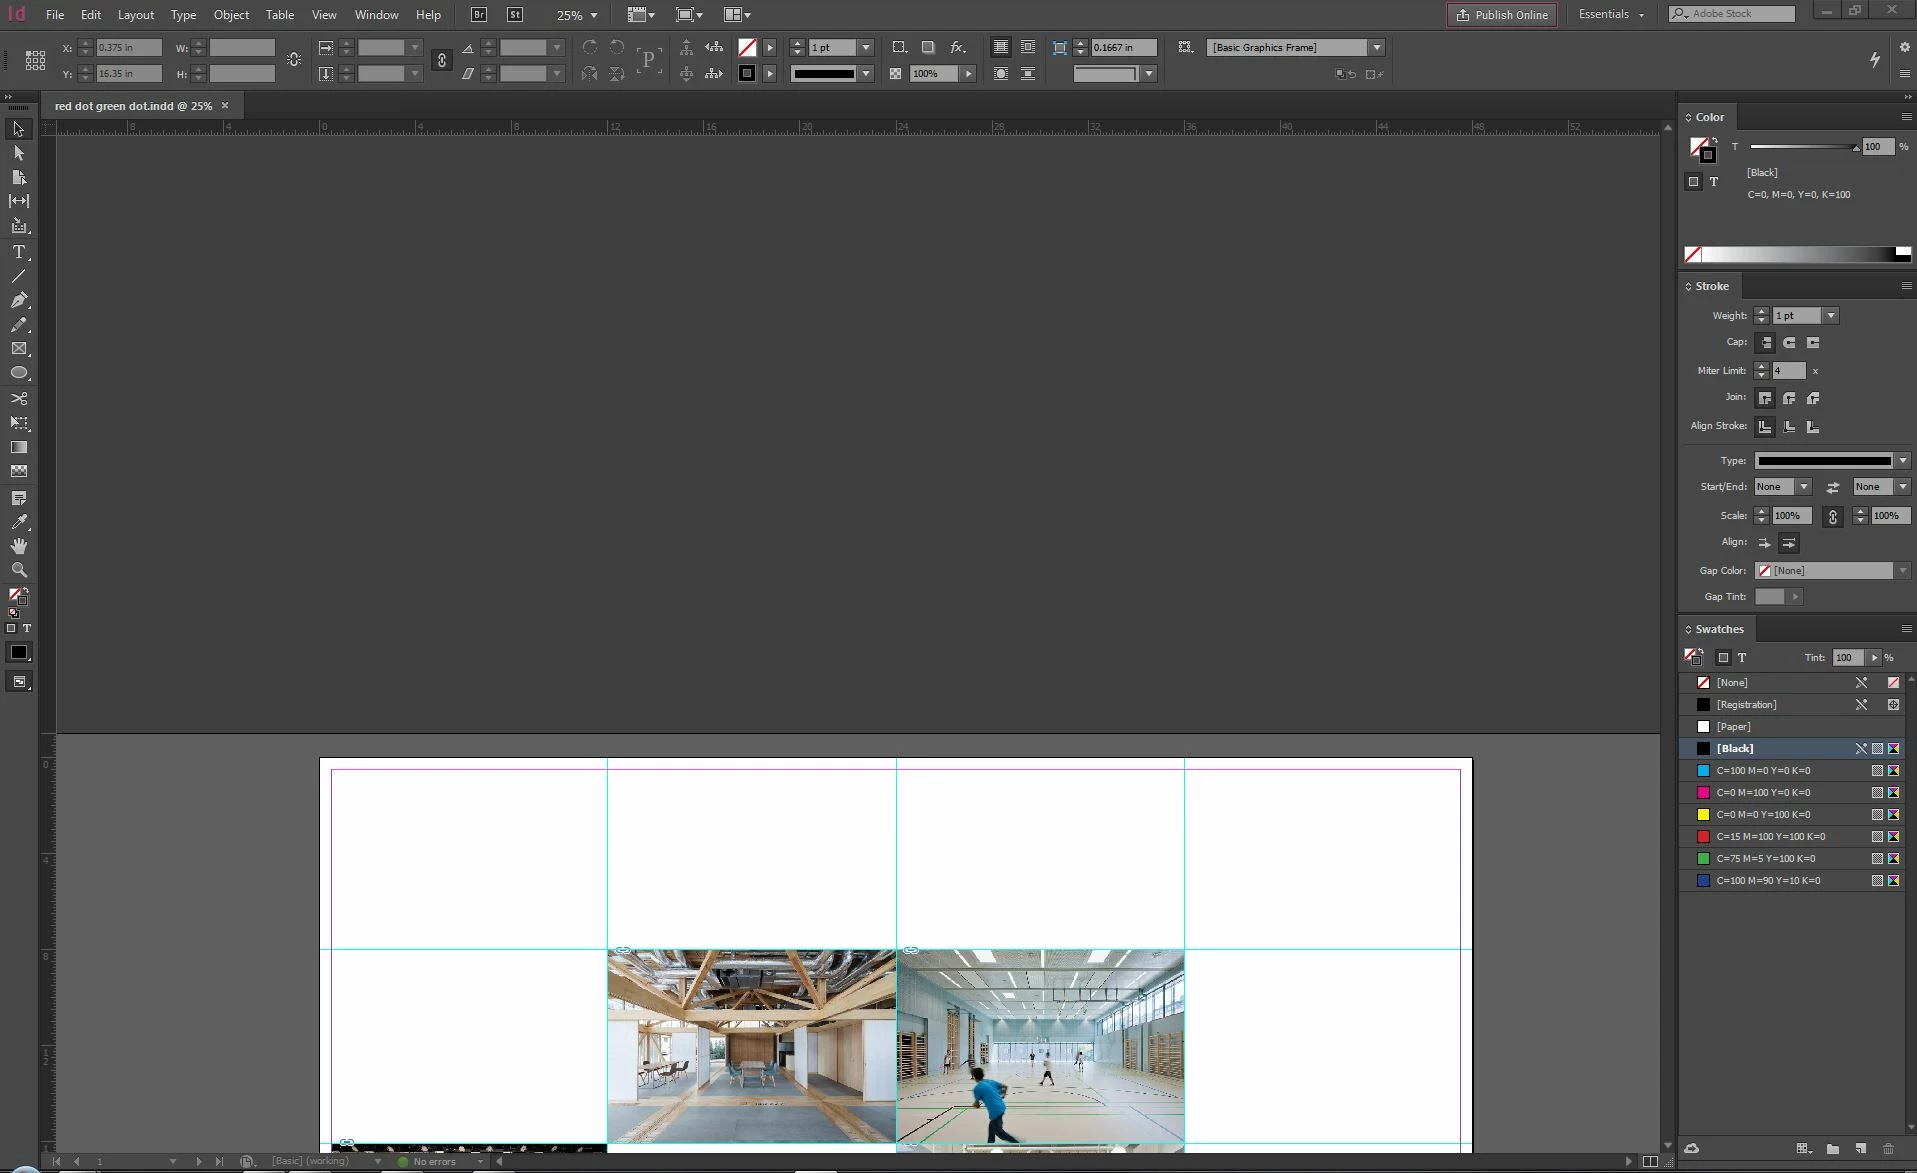The image size is (1917, 1173).
Task: Select the Zoom tool
Action: 18,570
